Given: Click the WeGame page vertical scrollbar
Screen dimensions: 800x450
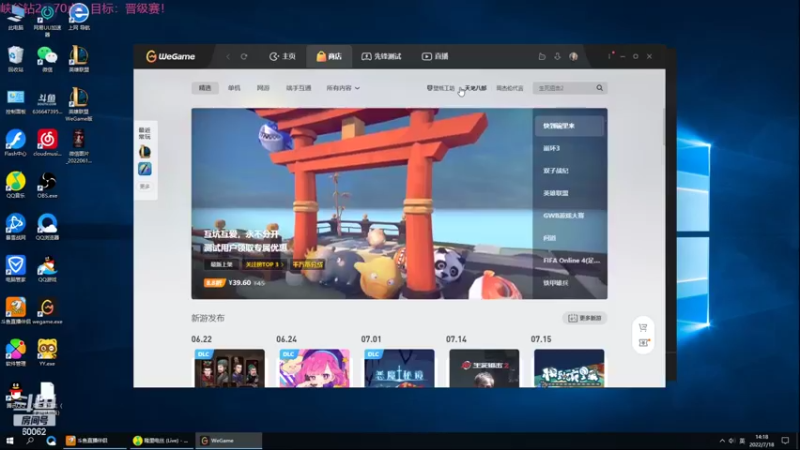Looking at the screenshot, I should click(x=664, y=127).
